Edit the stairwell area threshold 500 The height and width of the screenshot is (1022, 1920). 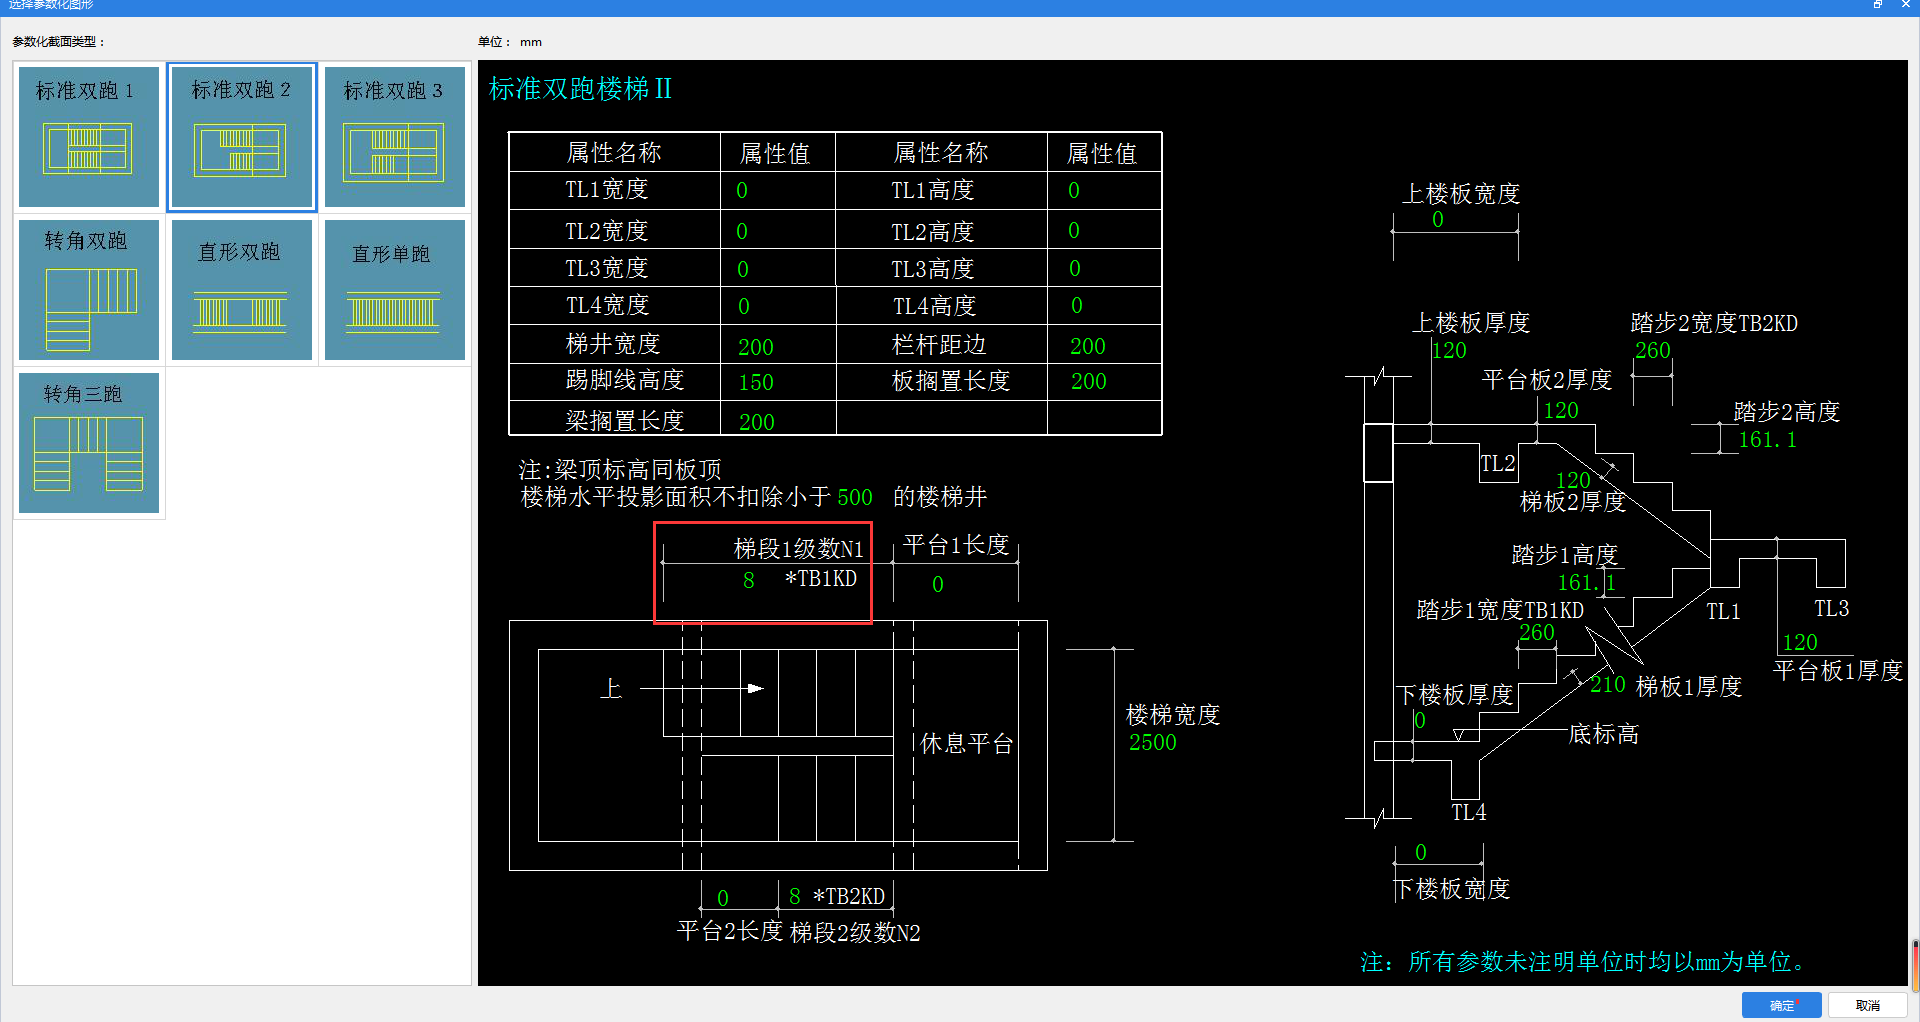click(855, 497)
